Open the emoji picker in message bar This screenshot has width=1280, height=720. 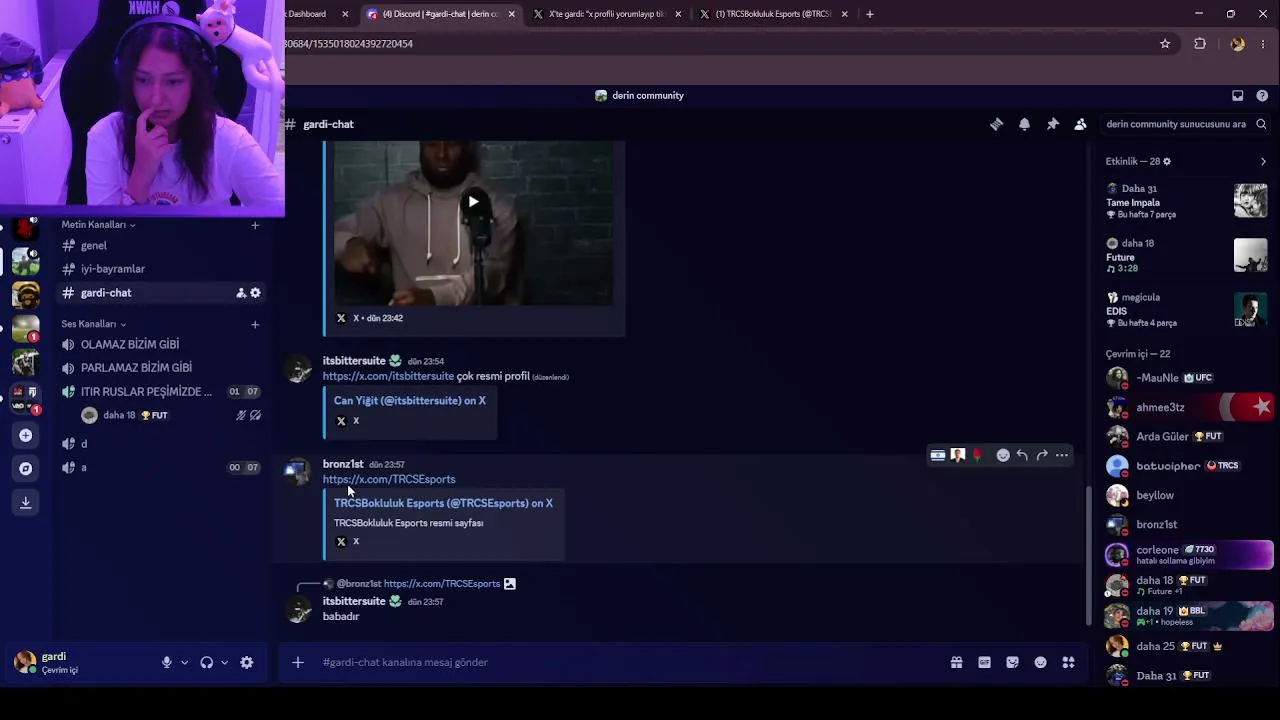point(1040,662)
